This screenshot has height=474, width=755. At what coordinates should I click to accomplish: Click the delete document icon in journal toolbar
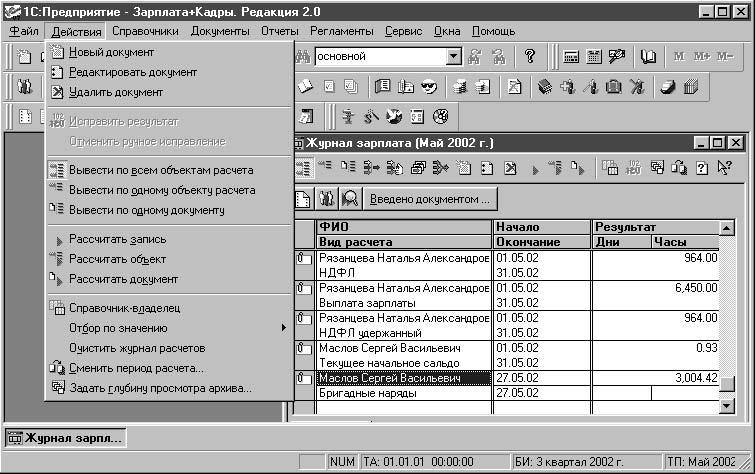point(510,168)
